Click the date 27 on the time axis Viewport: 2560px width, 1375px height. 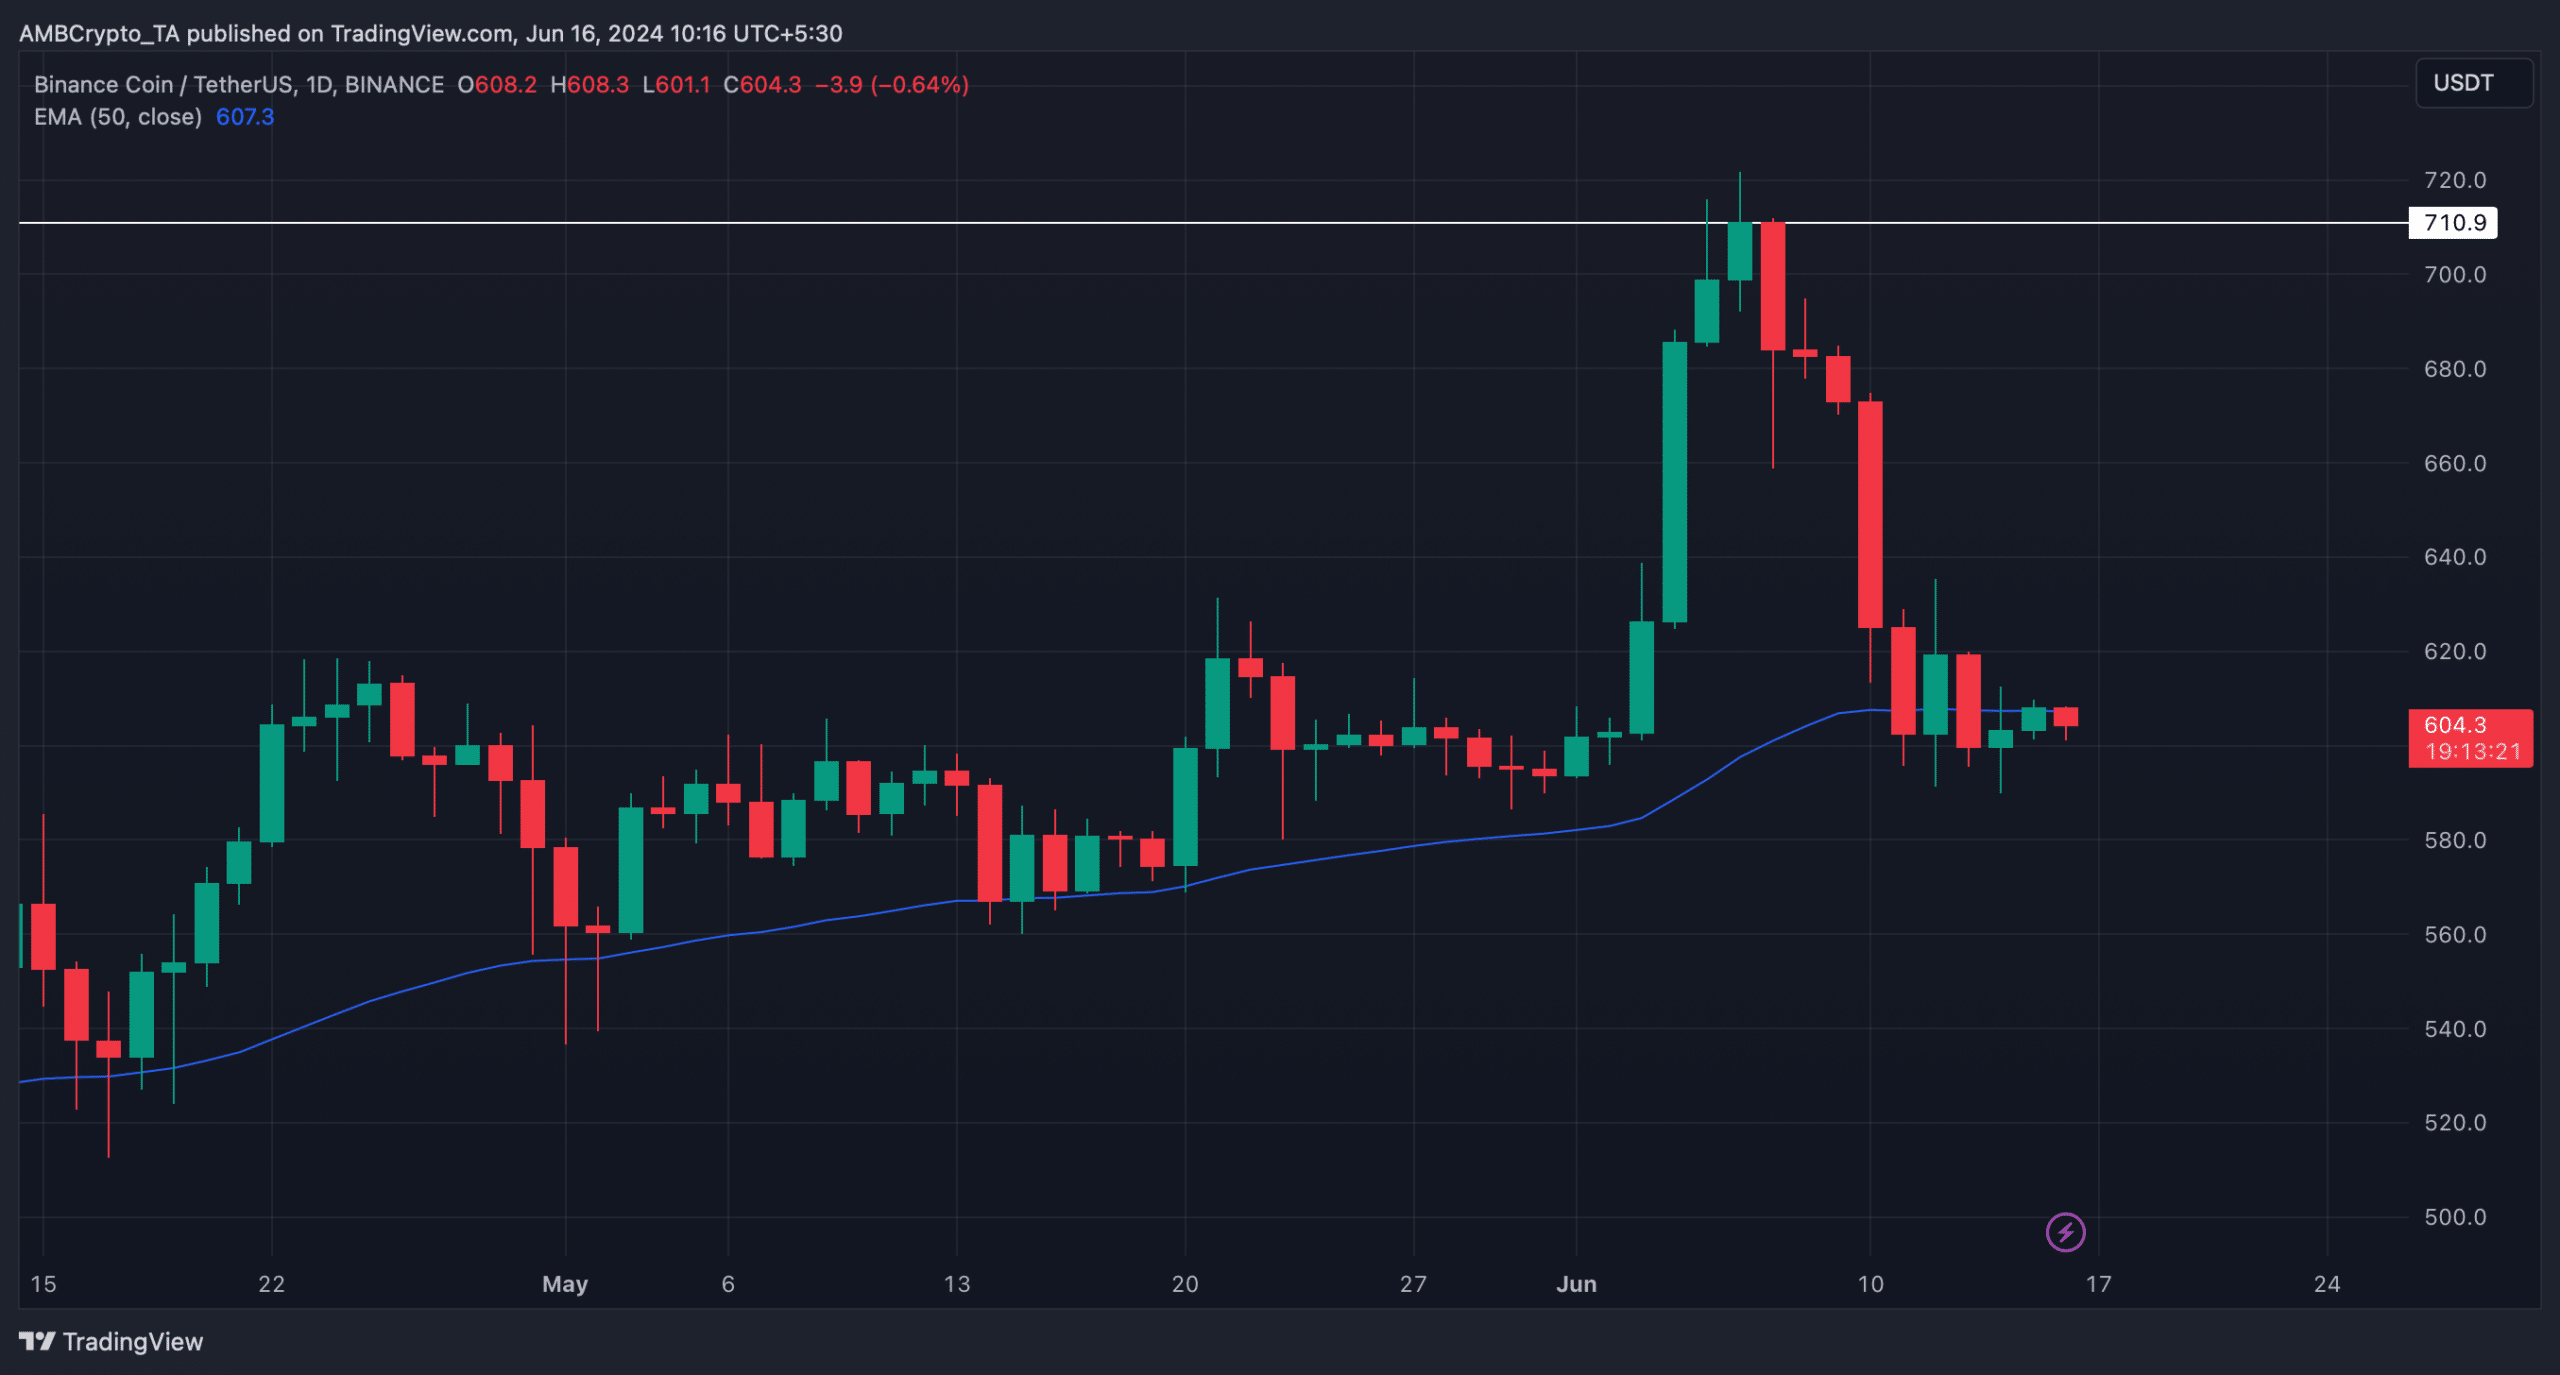pos(1413,1284)
